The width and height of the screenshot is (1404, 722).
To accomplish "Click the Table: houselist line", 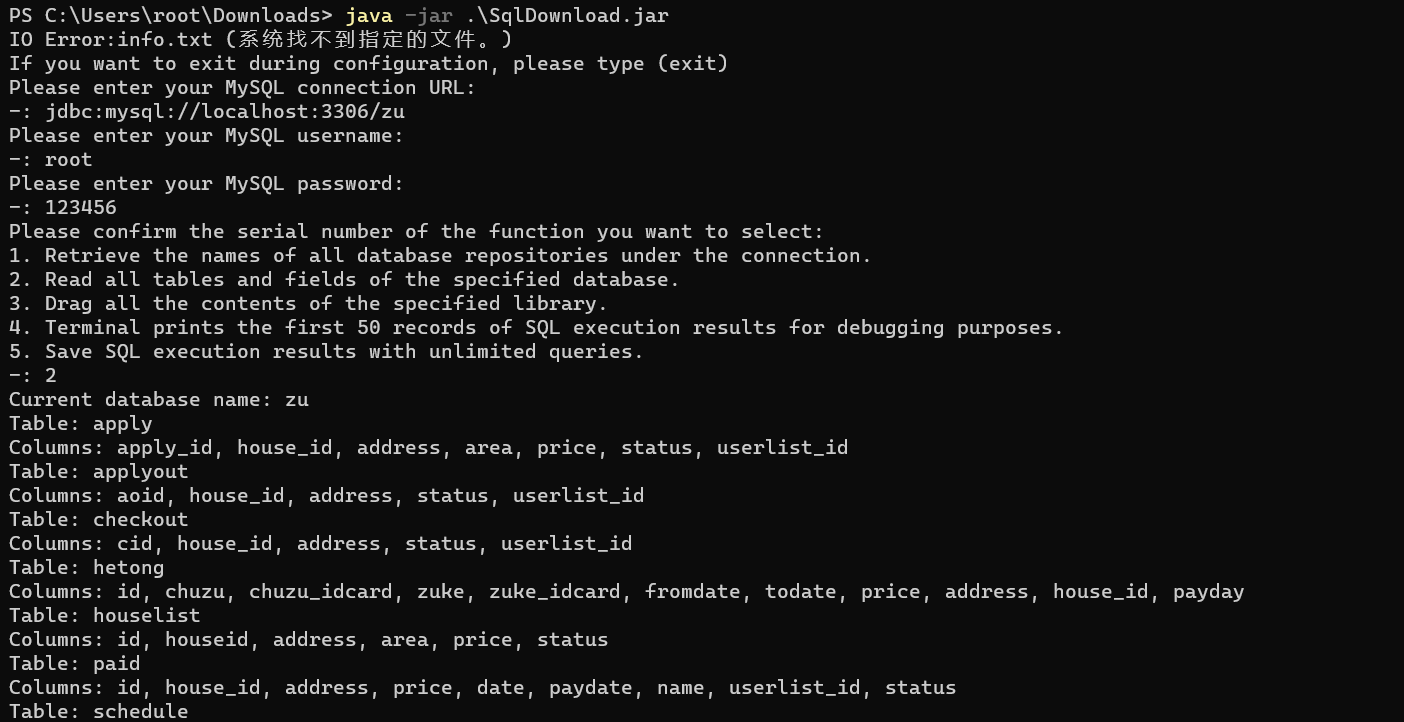I will point(105,615).
